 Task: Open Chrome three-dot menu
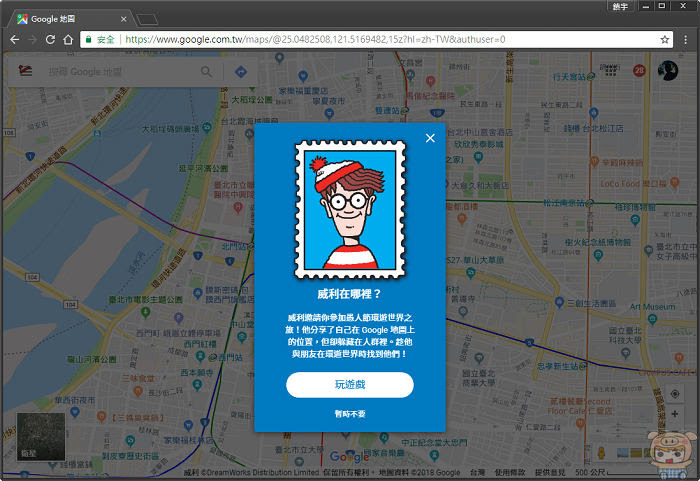point(685,39)
